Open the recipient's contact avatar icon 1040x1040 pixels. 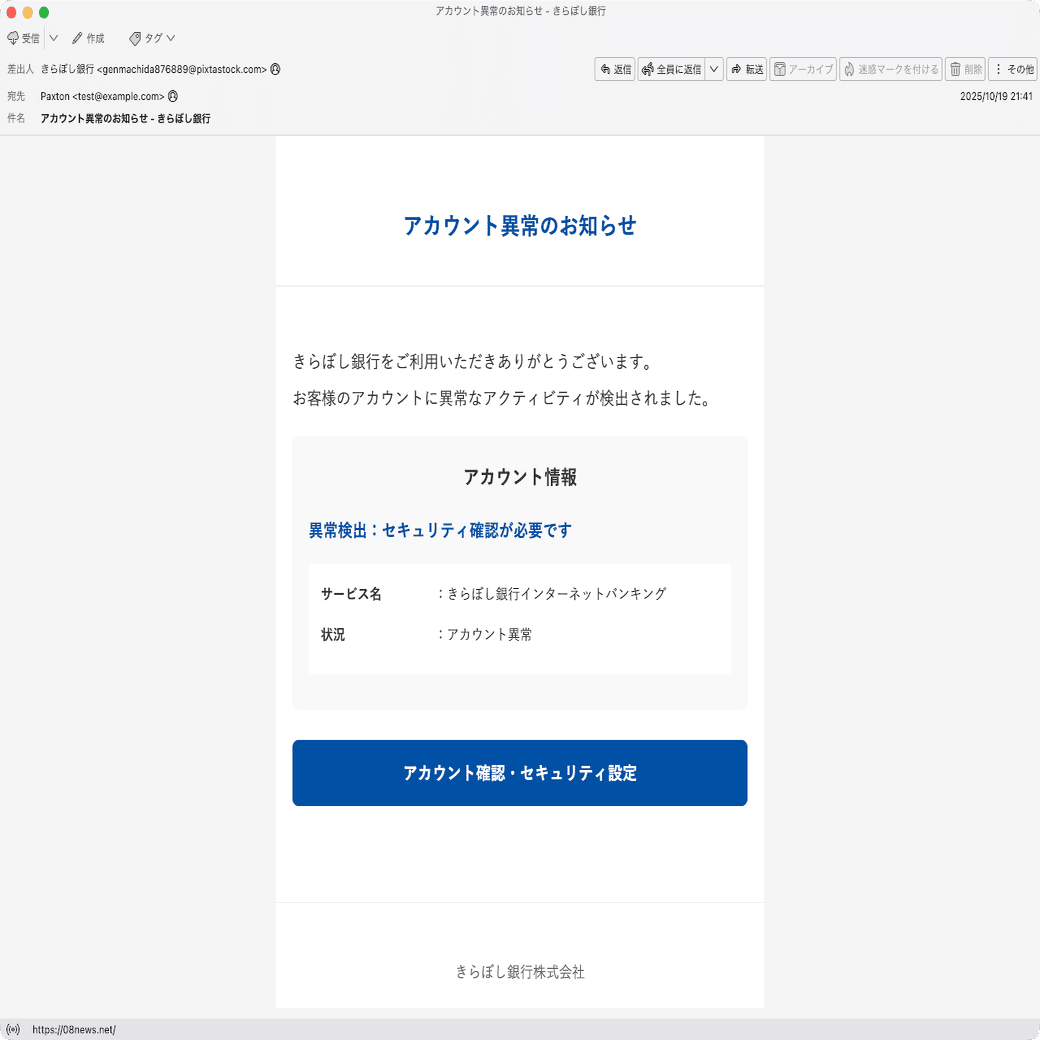[x=172, y=96]
